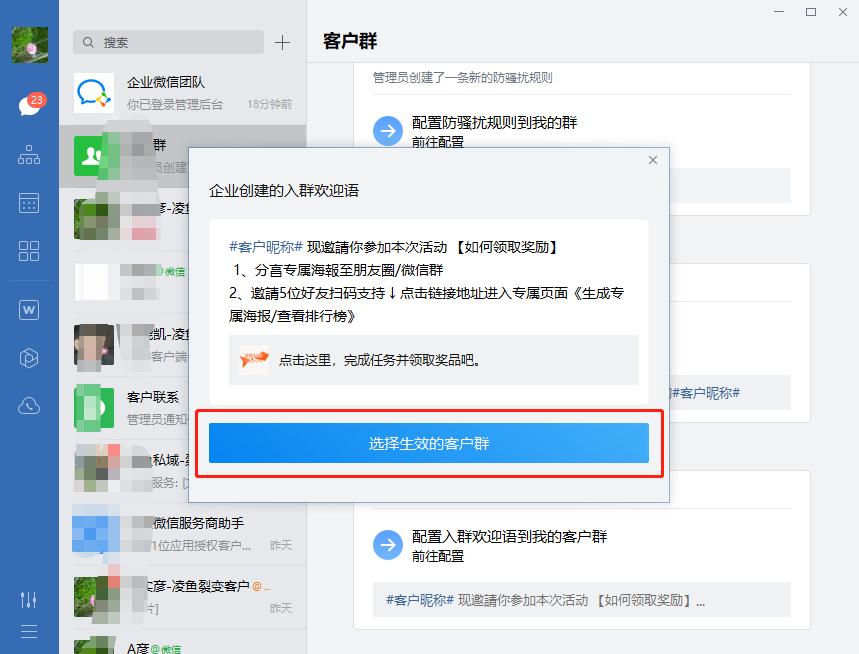Close the 企业创建的入群欢迎语 dialog
Screen dimensions: 859x654
[x=653, y=160]
